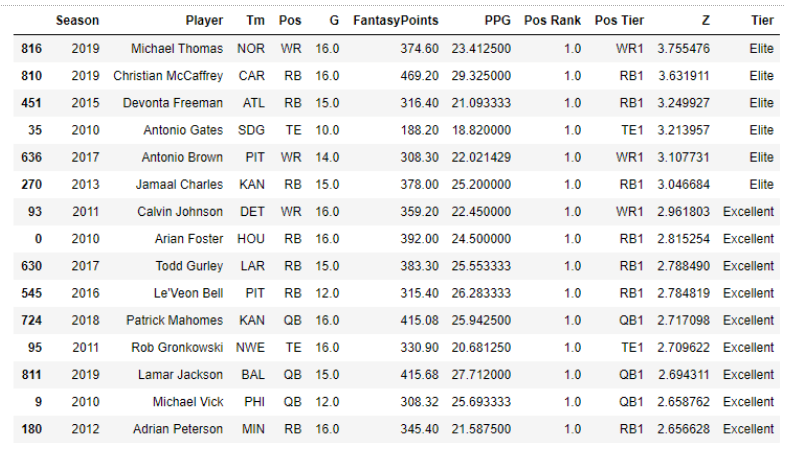Click Arian Foster's row index 0
Screen dimensions: 785x451
38,239
